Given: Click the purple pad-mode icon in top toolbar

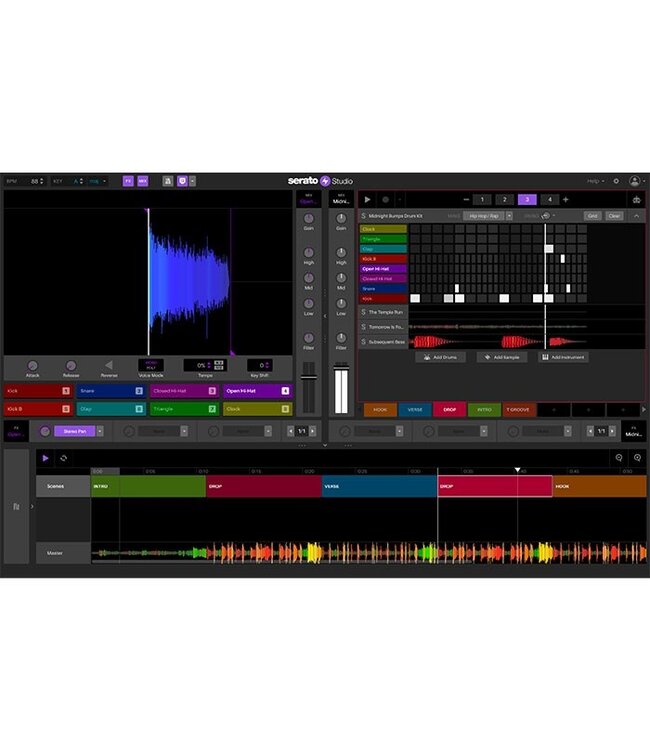Looking at the screenshot, I should point(182,181).
